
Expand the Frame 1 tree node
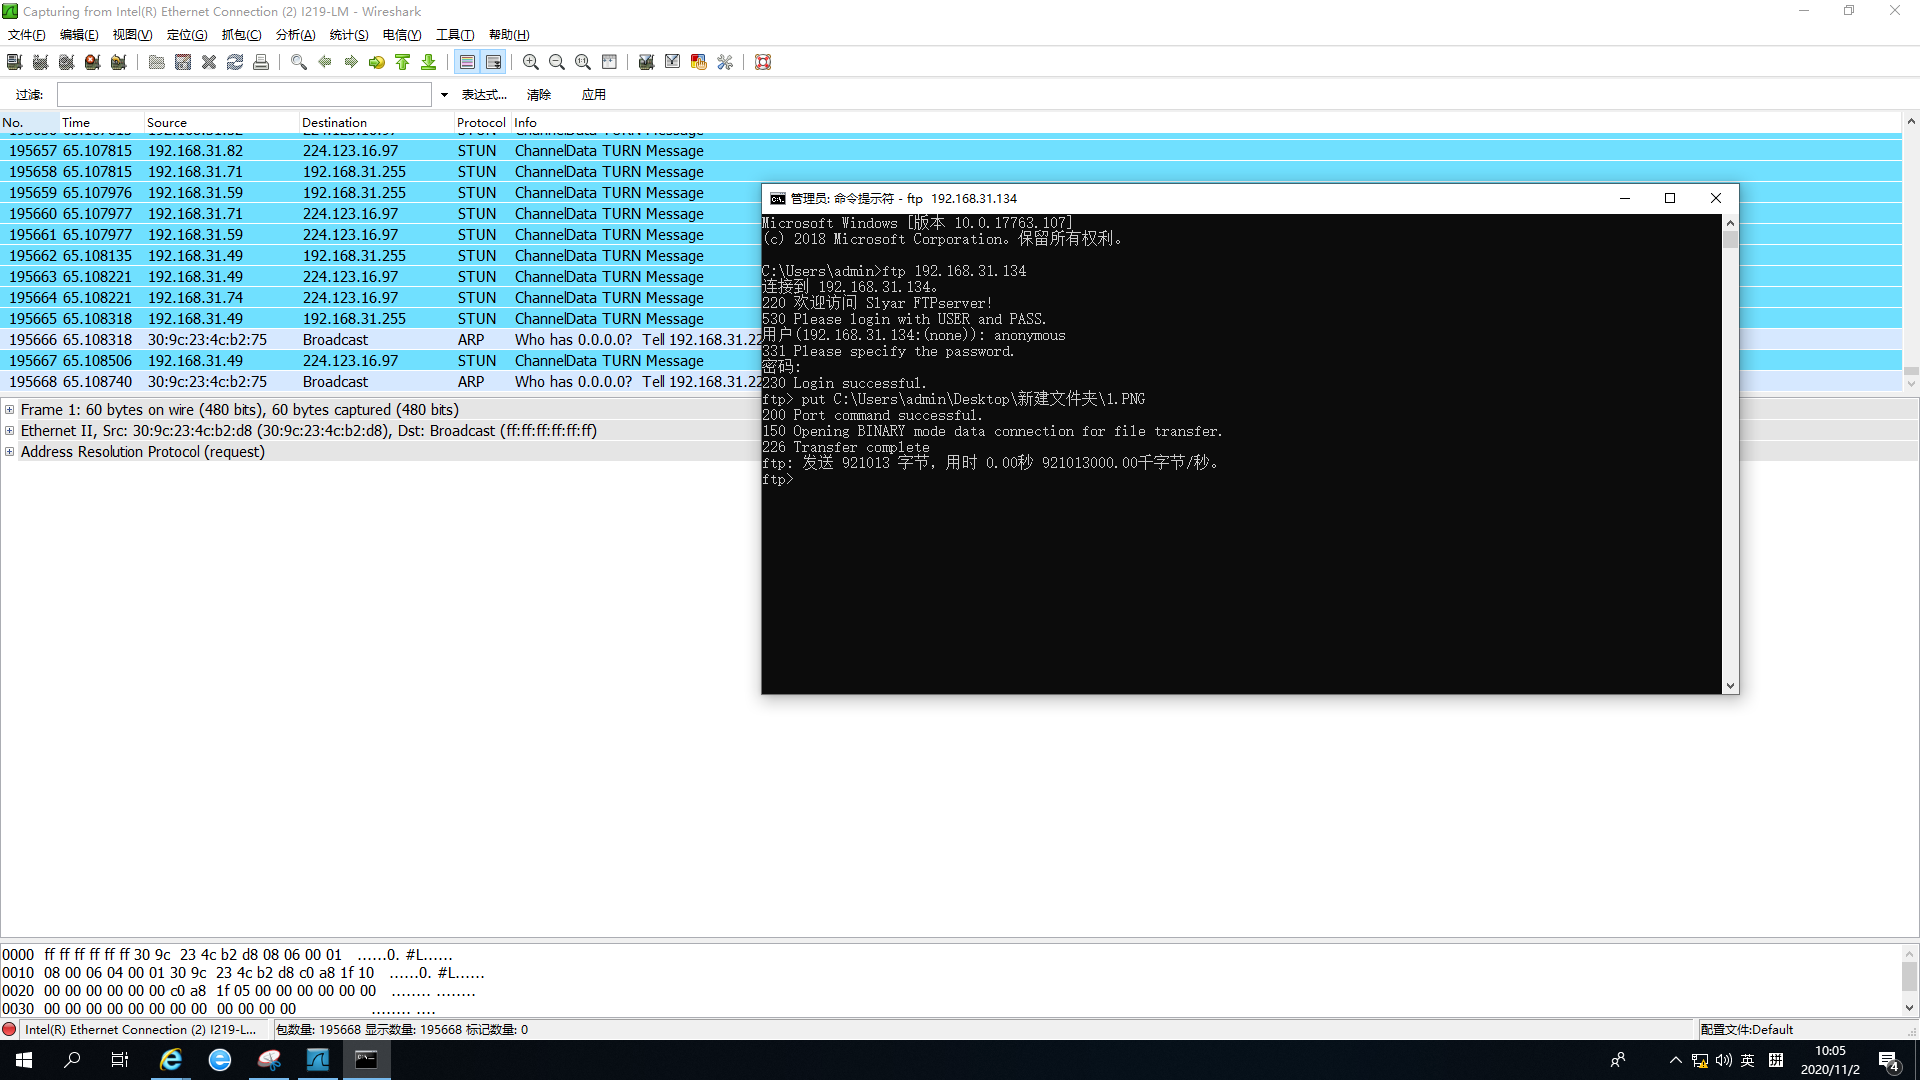10,410
